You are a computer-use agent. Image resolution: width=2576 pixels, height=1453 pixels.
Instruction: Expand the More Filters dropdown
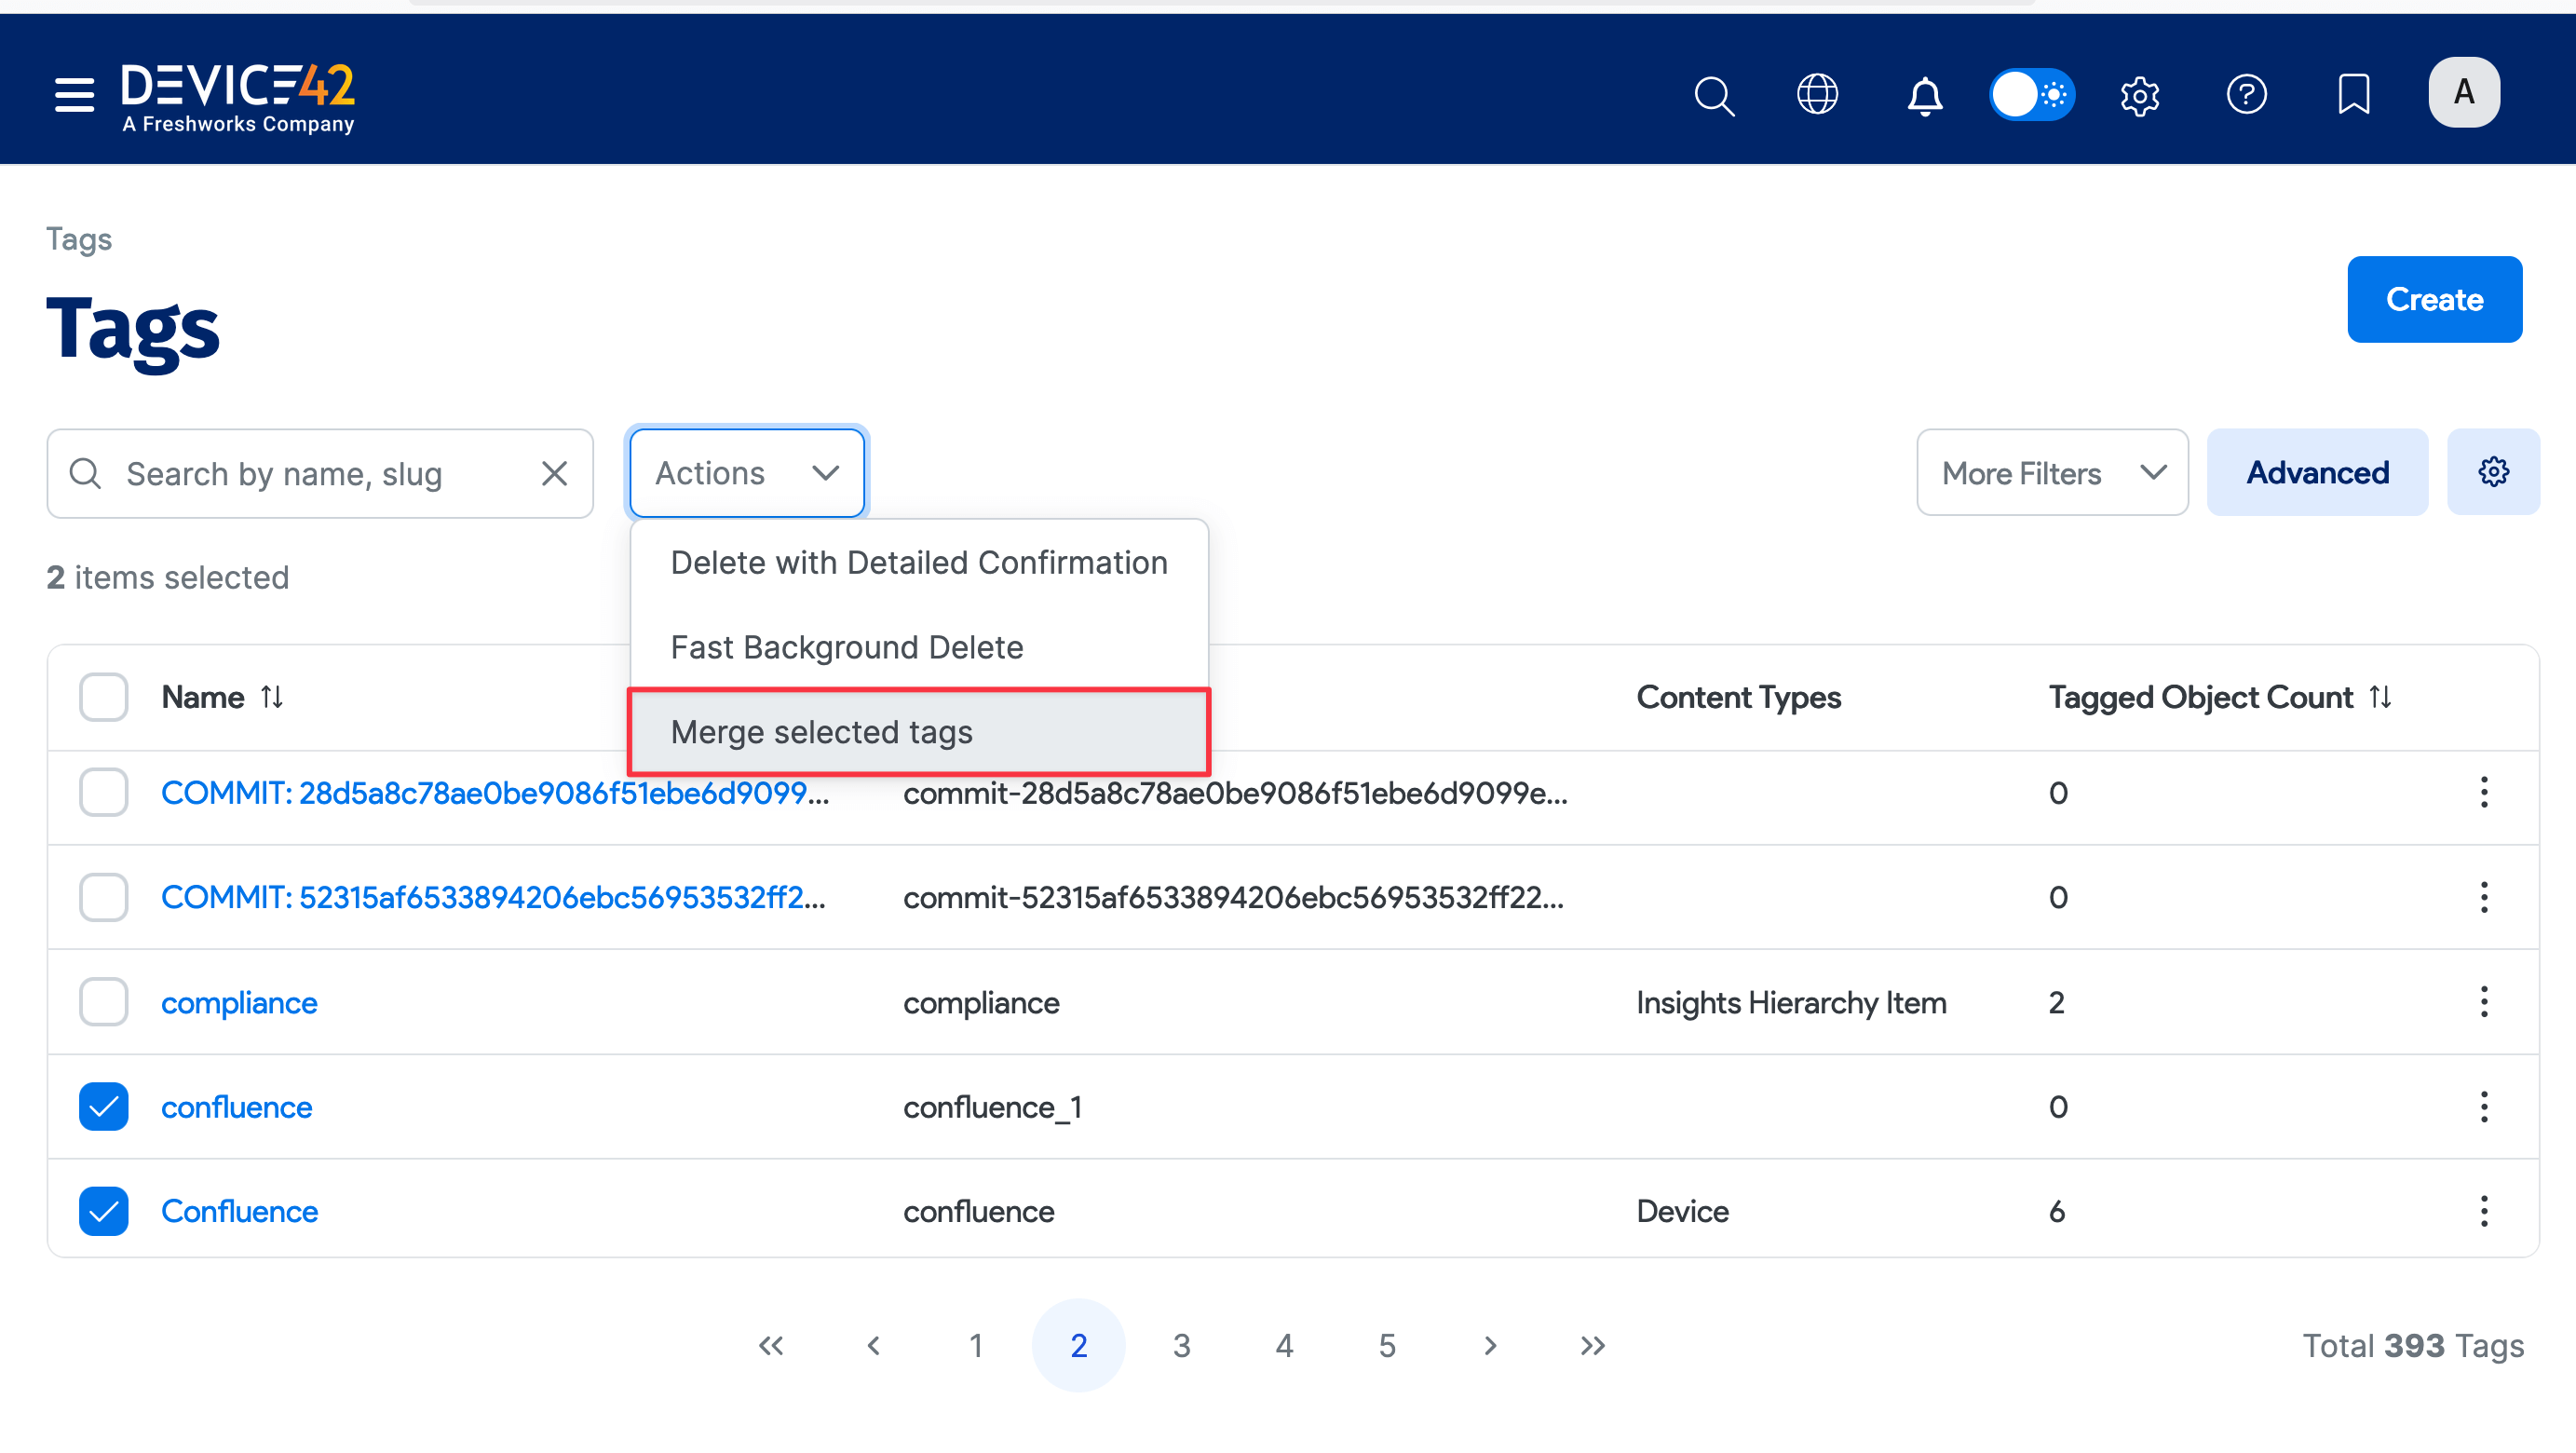point(2051,473)
